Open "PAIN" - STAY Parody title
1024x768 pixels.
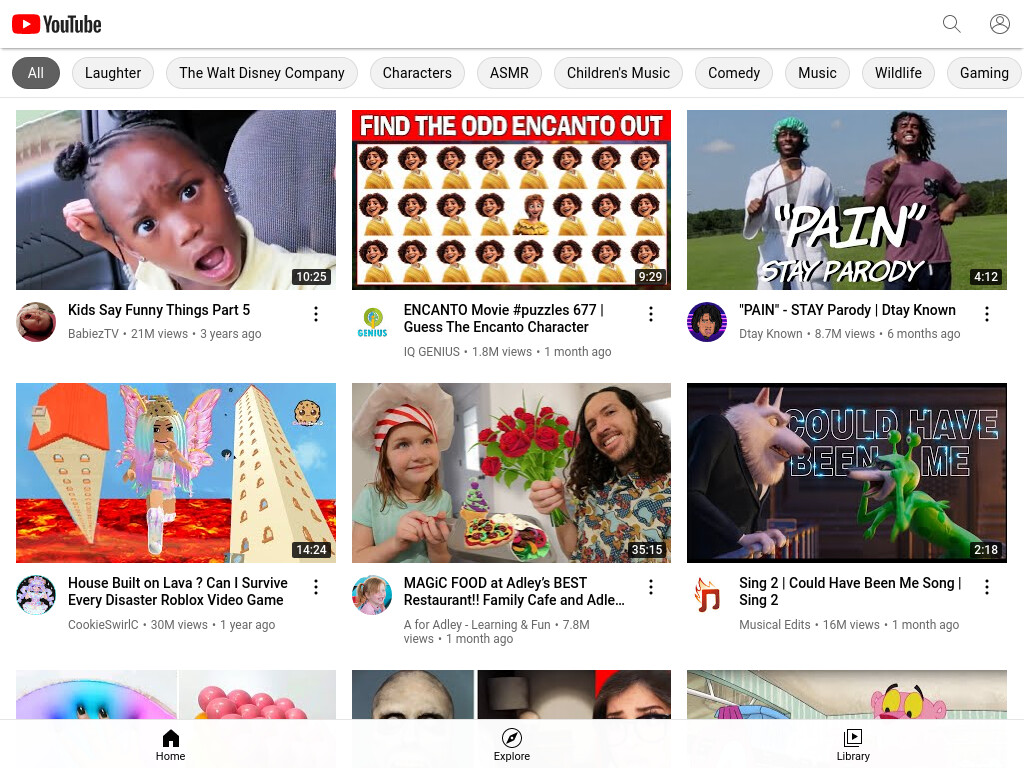click(x=847, y=310)
